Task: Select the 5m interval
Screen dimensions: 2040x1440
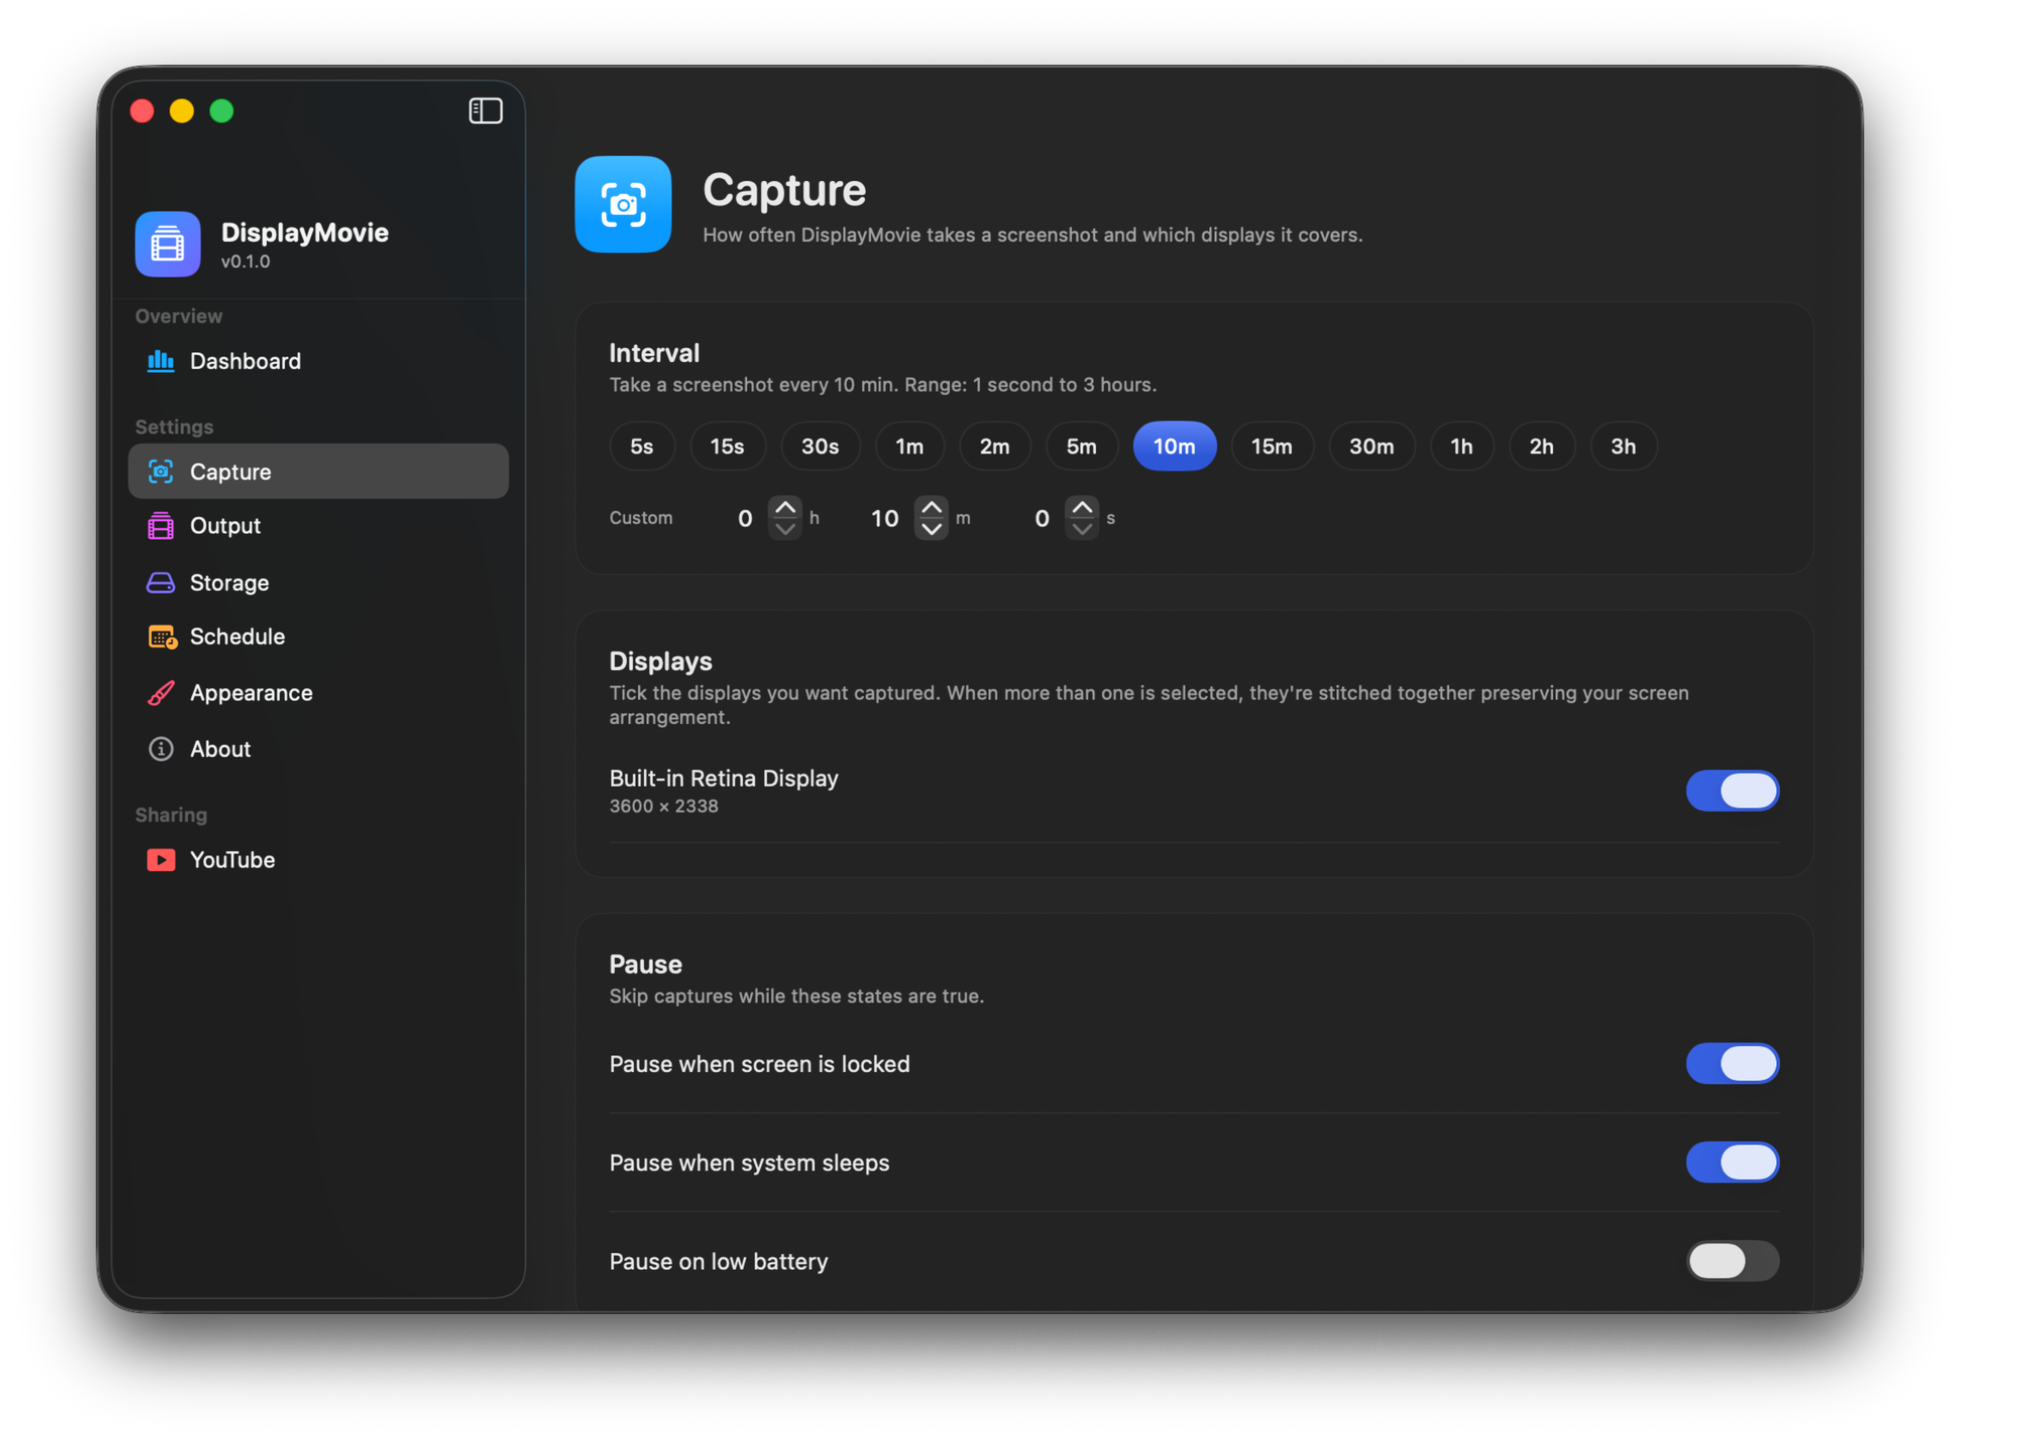Action: point(1081,446)
